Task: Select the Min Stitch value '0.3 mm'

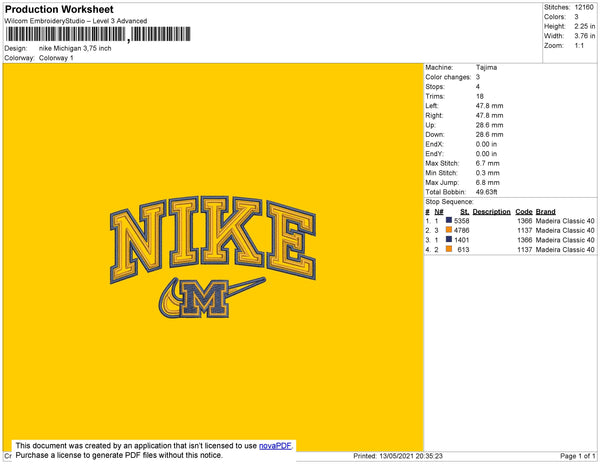Action: point(488,173)
